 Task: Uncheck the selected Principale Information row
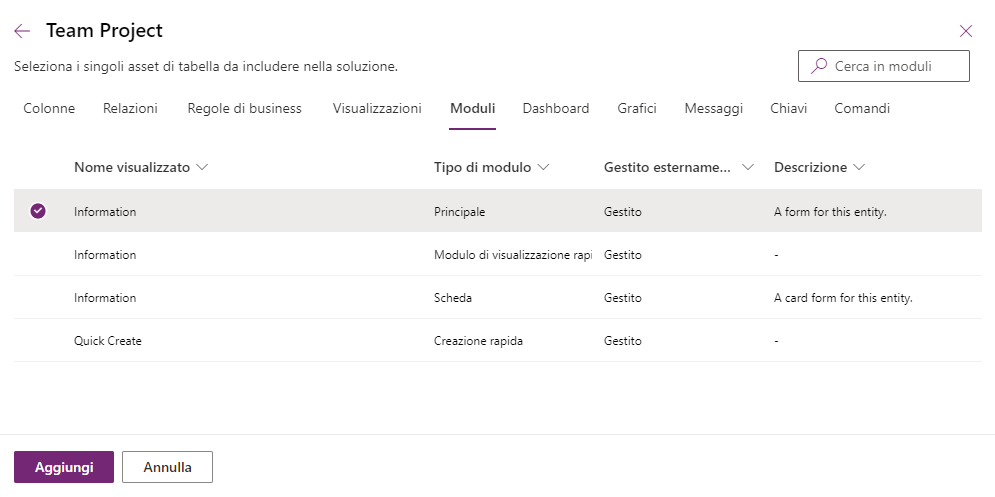[x=38, y=211]
